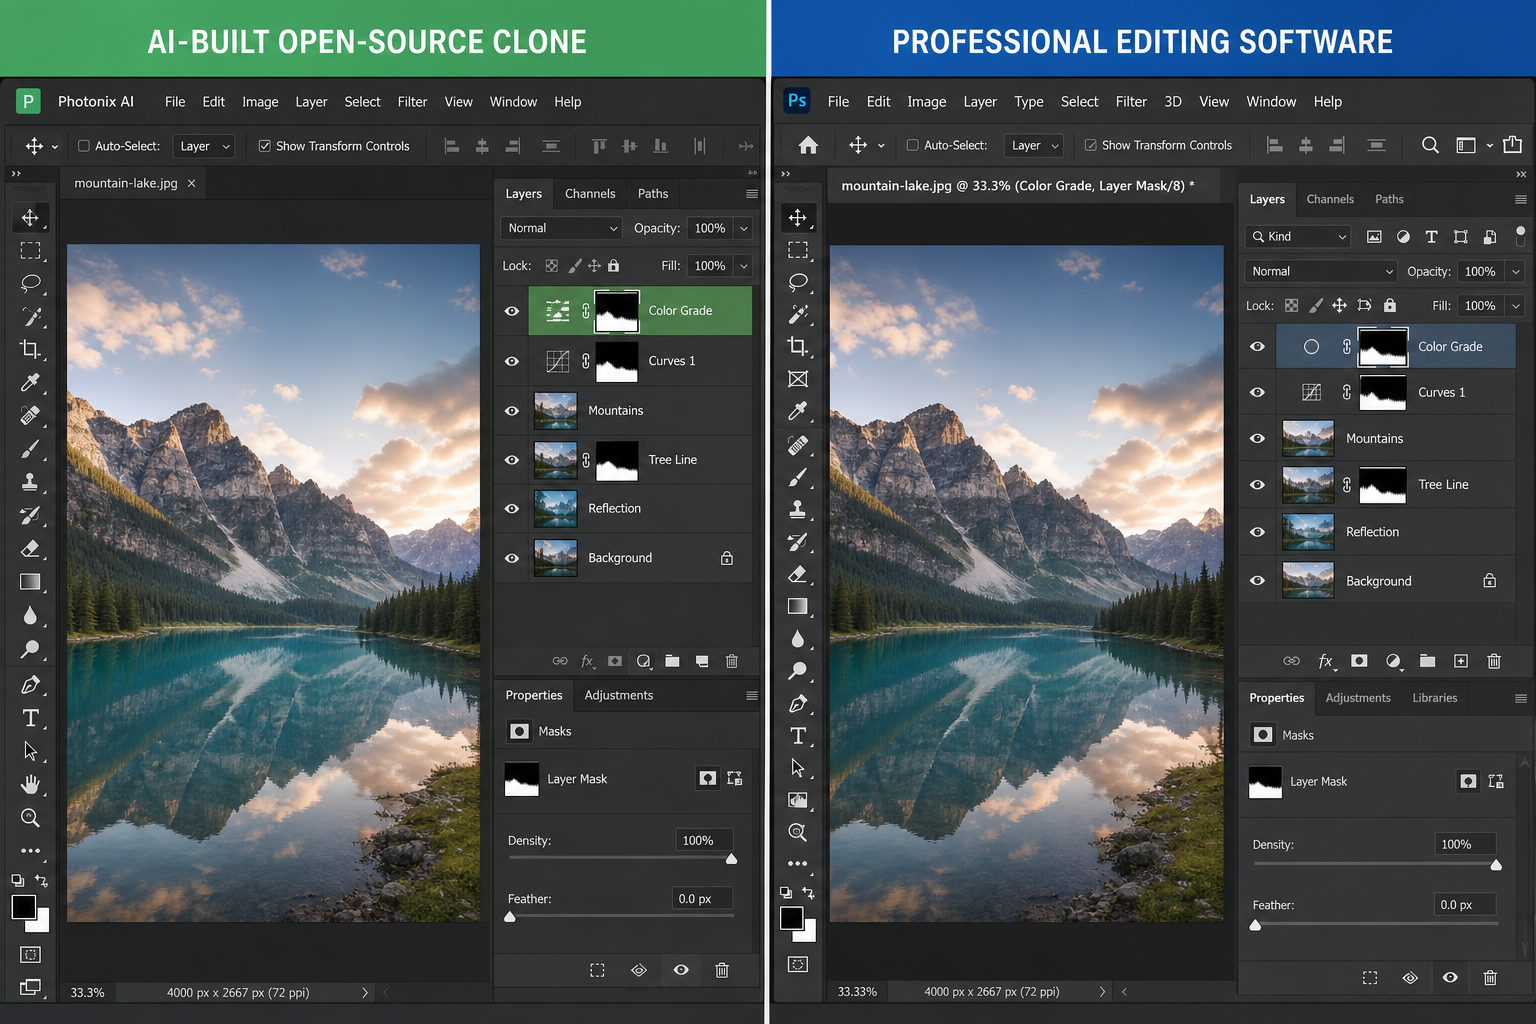Toggle Auto-Select checkbox in Photonix AI
Screen dimensions: 1536x1024
click(84, 146)
